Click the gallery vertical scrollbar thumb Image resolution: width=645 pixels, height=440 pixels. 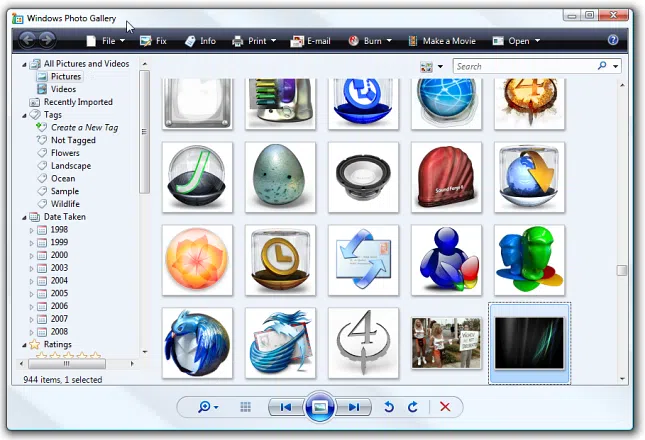(x=622, y=270)
